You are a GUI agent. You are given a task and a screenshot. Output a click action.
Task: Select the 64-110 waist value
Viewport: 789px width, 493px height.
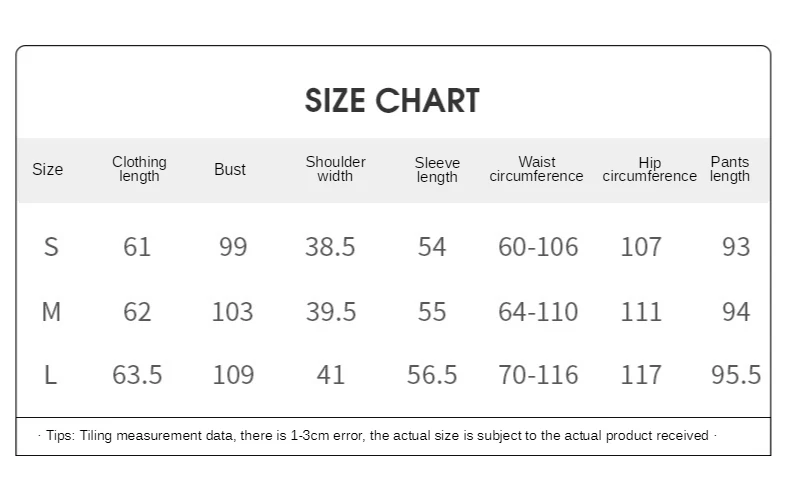(x=538, y=312)
